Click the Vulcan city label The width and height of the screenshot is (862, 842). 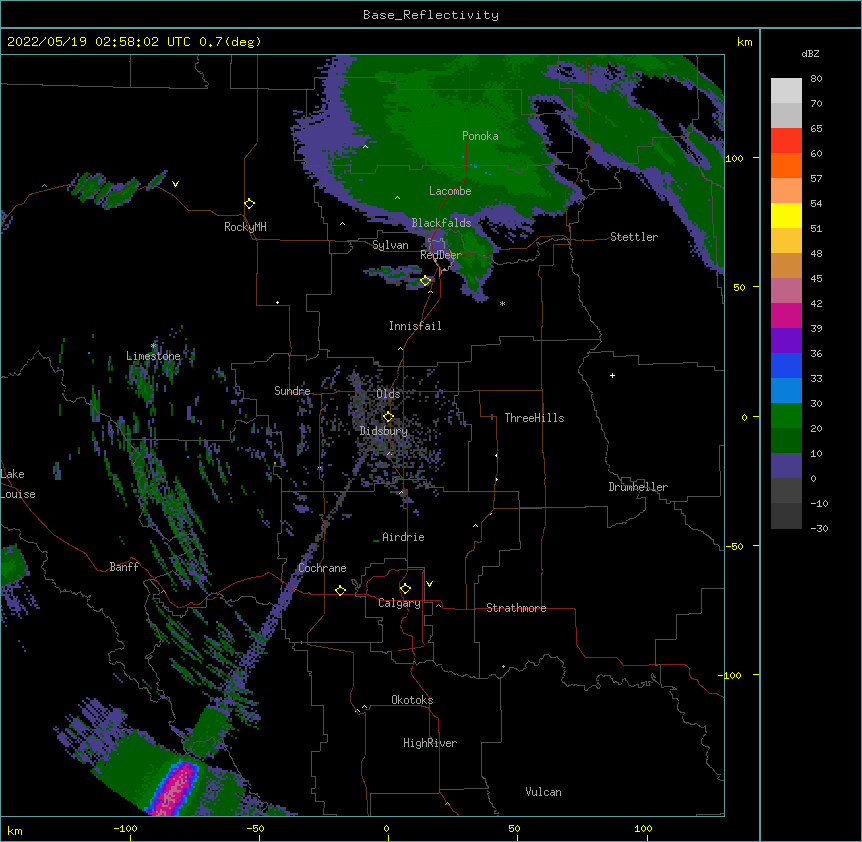543,792
